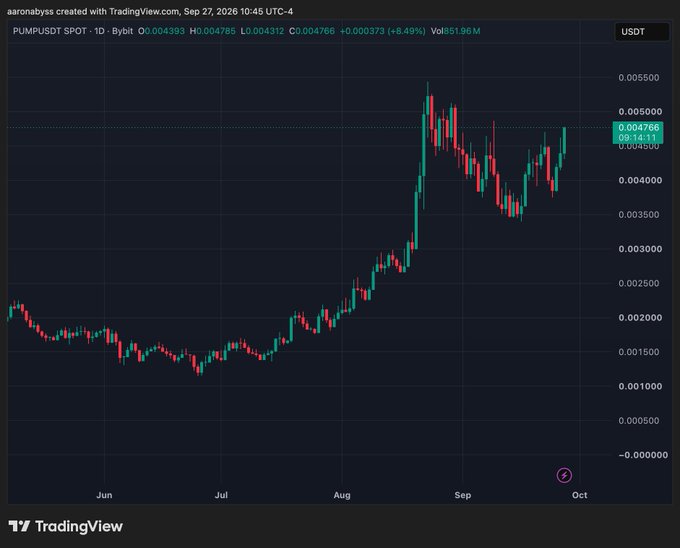Image resolution: width=680 pixels, height=548 pixels.
Task: Click the 0.003500 price axis label
Action: 639,215
